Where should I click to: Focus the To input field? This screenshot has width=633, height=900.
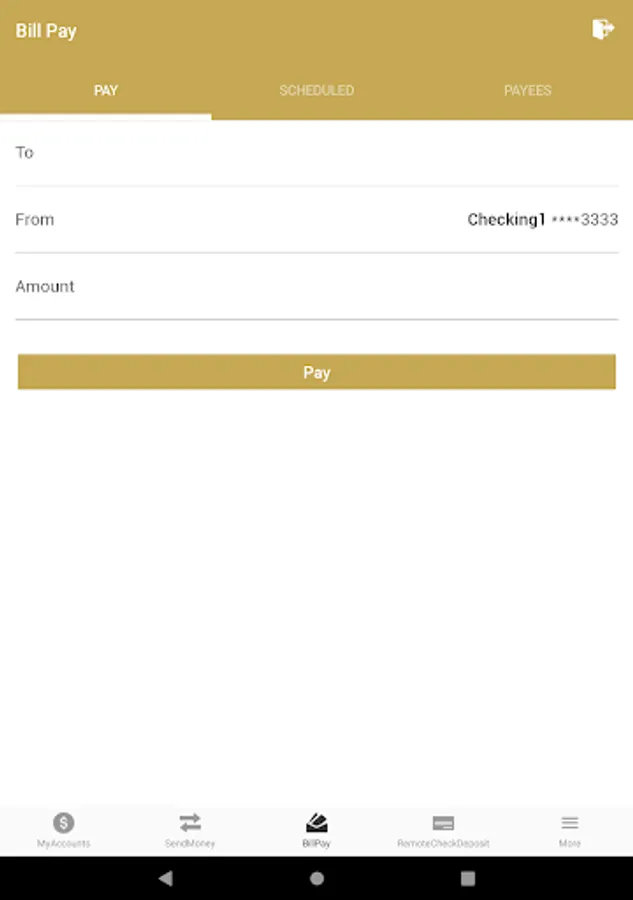point(316,152)
